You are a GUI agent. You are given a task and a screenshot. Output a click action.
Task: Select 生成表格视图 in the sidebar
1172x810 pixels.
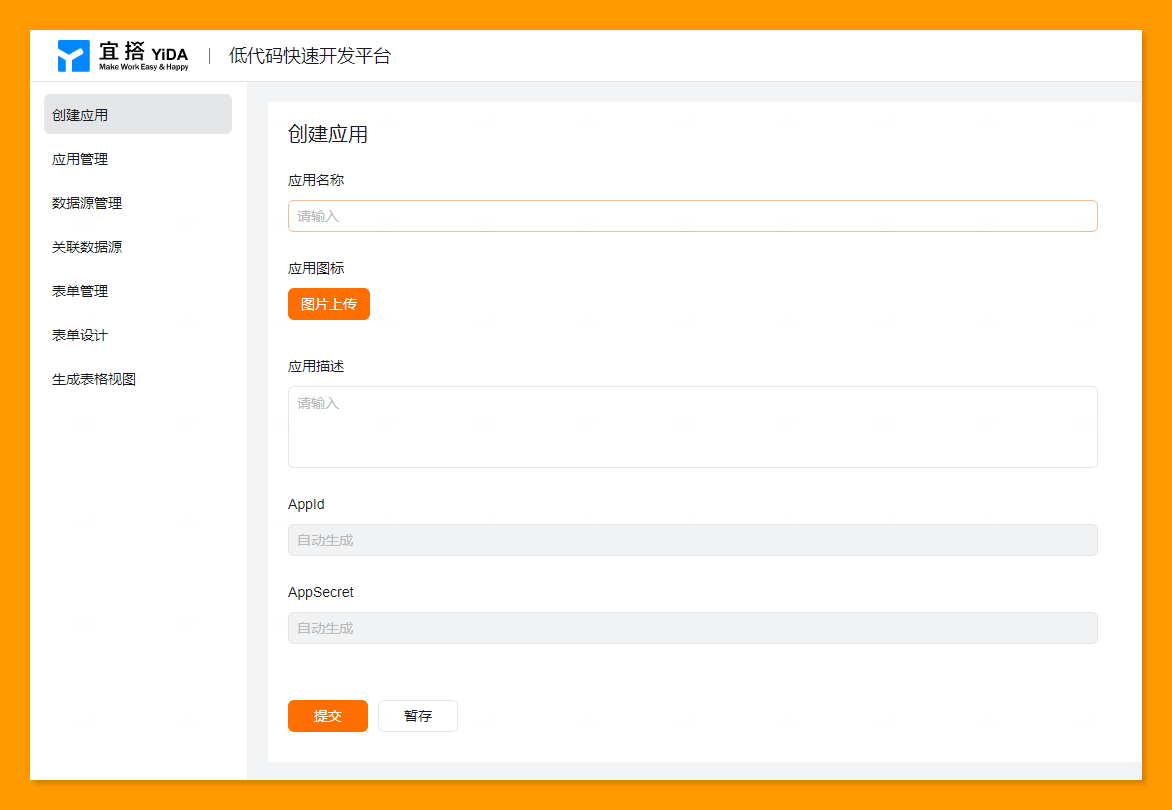94,379
